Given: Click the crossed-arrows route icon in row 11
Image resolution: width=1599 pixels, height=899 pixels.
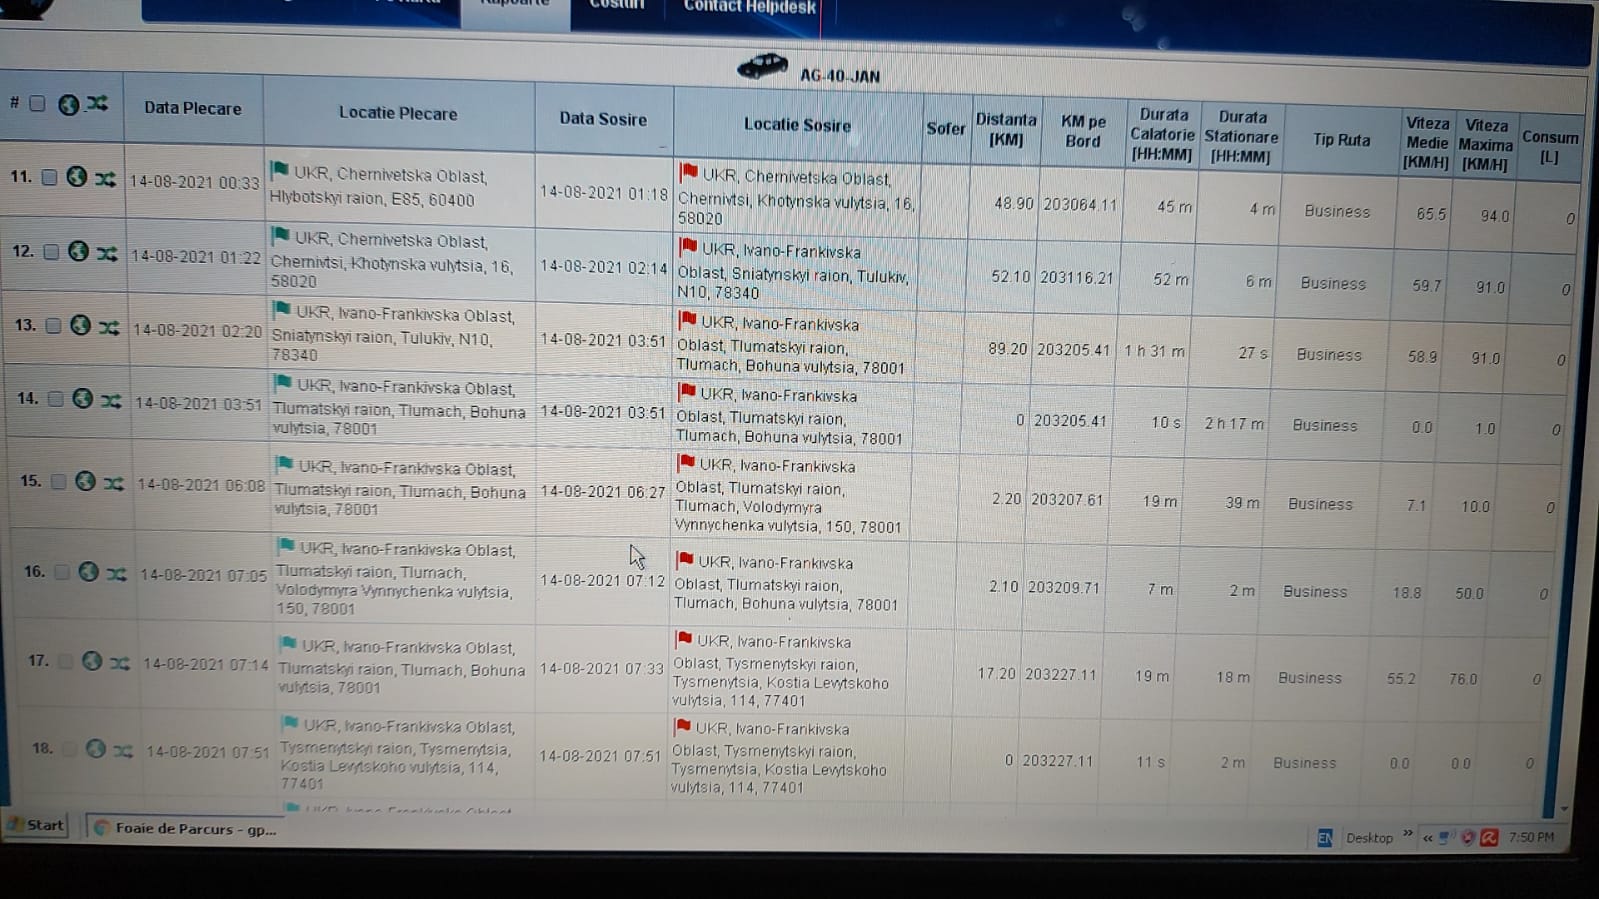Looking at the screenshot, I should [x=105, y=178].
